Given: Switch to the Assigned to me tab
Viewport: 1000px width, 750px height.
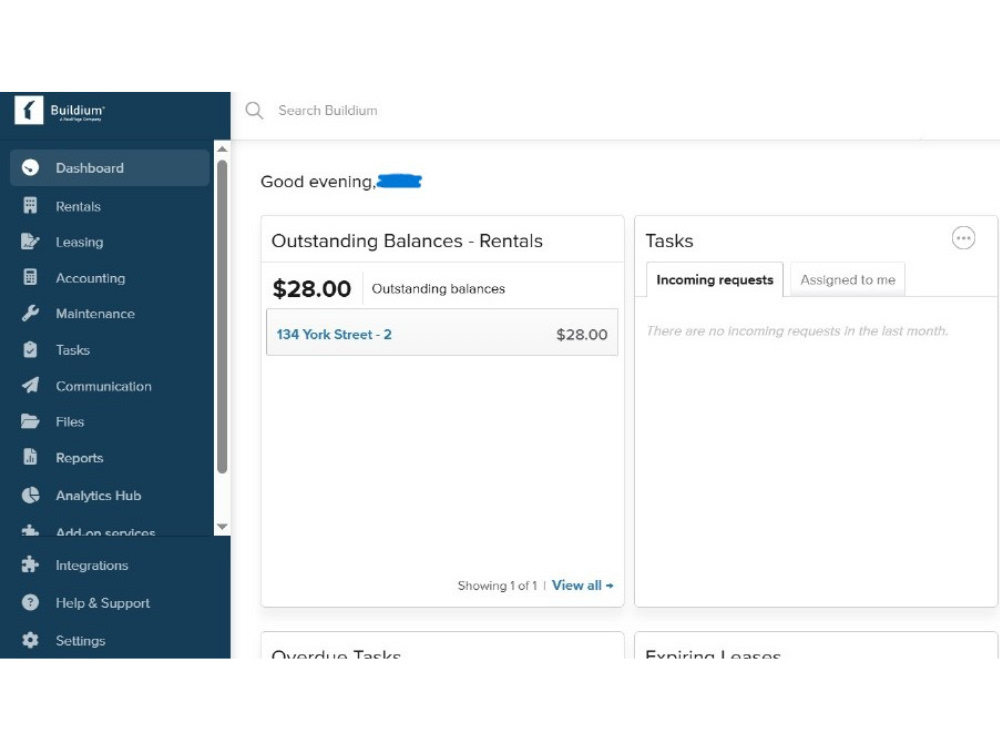Looking at the screenshot, I should click(x=848, y=279).
